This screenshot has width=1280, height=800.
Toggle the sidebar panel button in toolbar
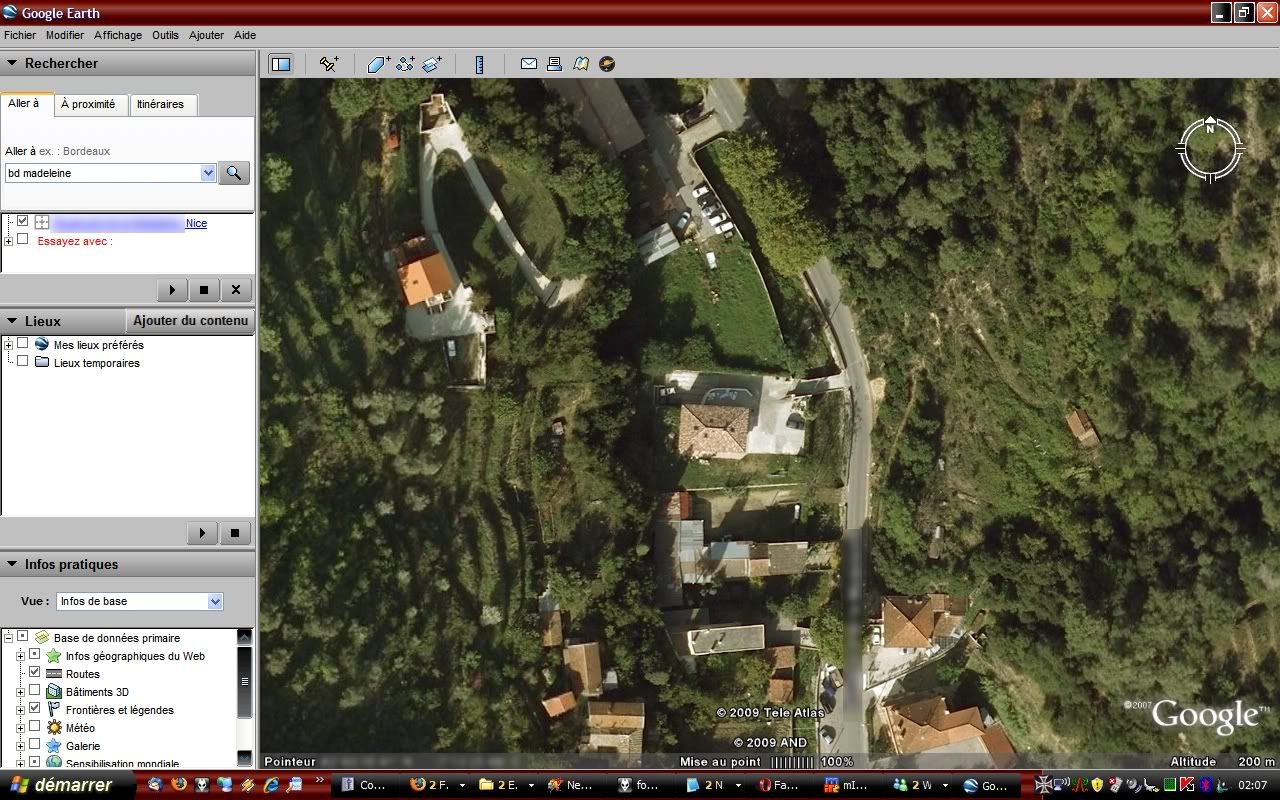point(281,64)
